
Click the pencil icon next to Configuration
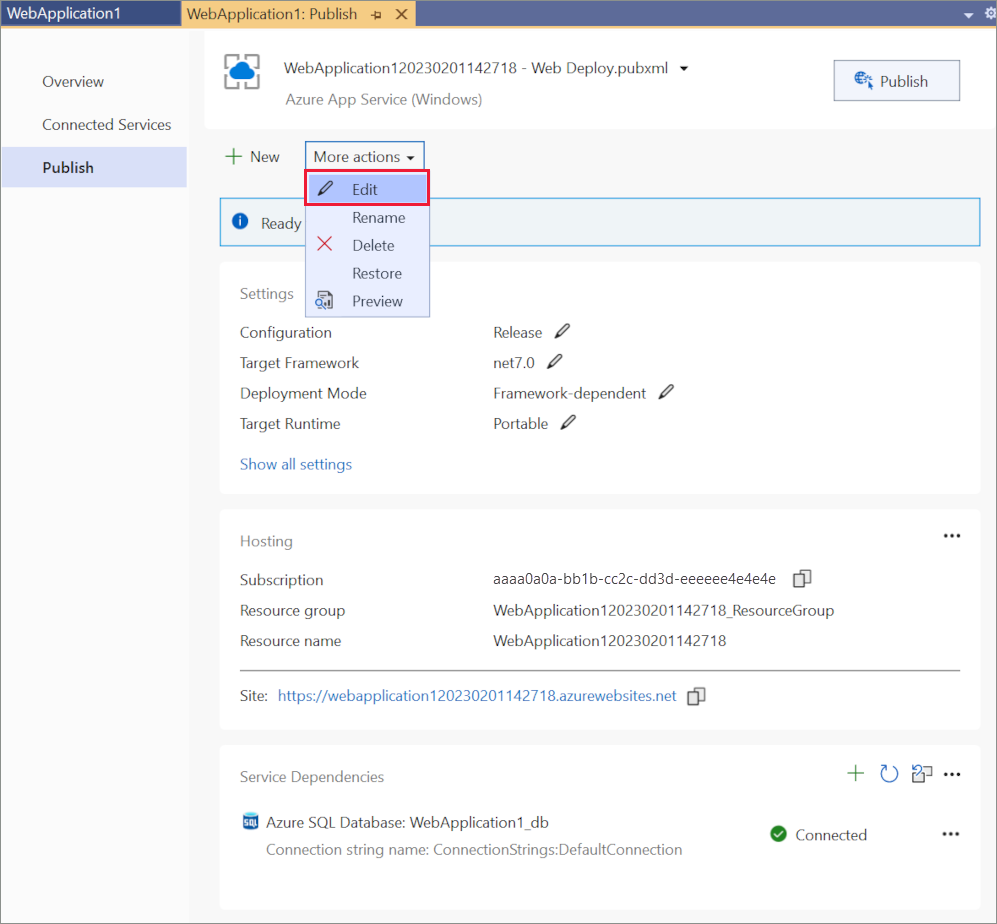pos(561,330)
